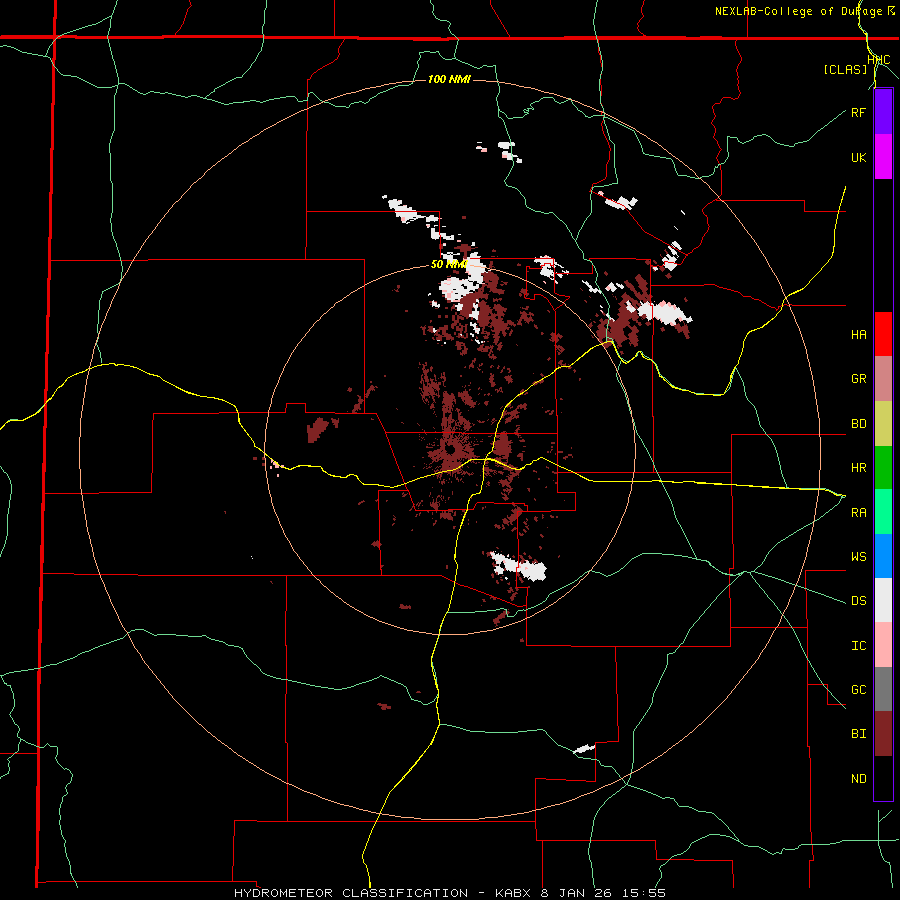The height and width of the screenshot is (900, 900).
Task: Click the mint green RA color swatch
Action: [x=883, y=512]
